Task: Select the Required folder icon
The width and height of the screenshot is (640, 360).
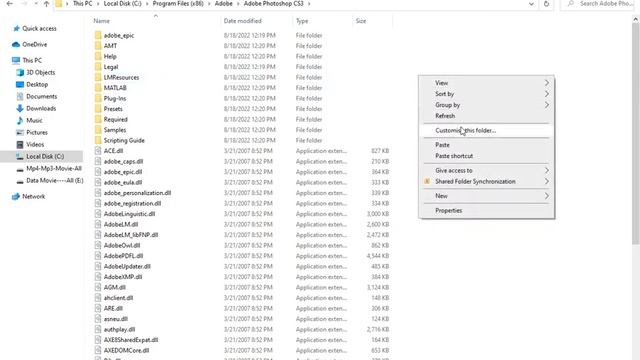Action: tap(98, 119)
